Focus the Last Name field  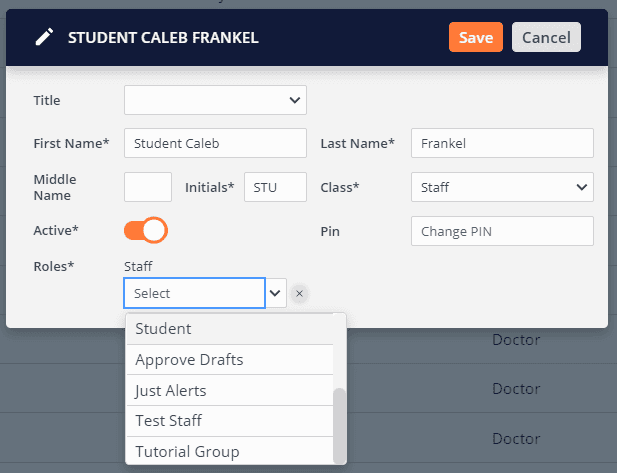tap(502, 143)
